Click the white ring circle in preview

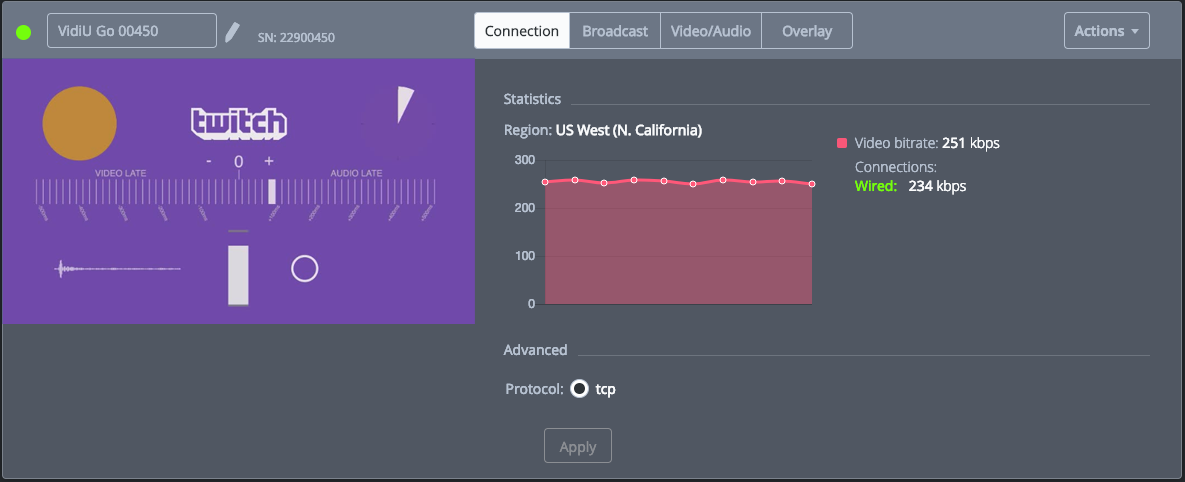pyautogui.click(x=304, y=268)
